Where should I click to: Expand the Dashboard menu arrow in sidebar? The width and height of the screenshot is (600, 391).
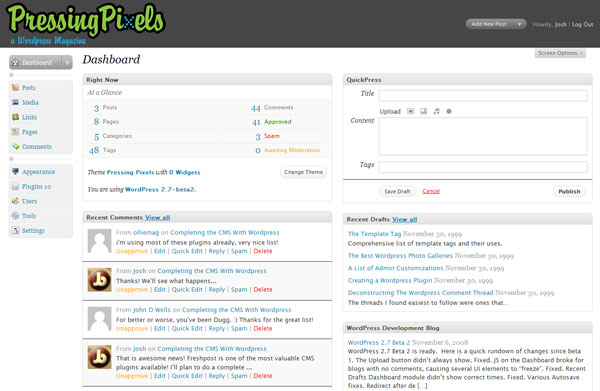click(67, 62)
